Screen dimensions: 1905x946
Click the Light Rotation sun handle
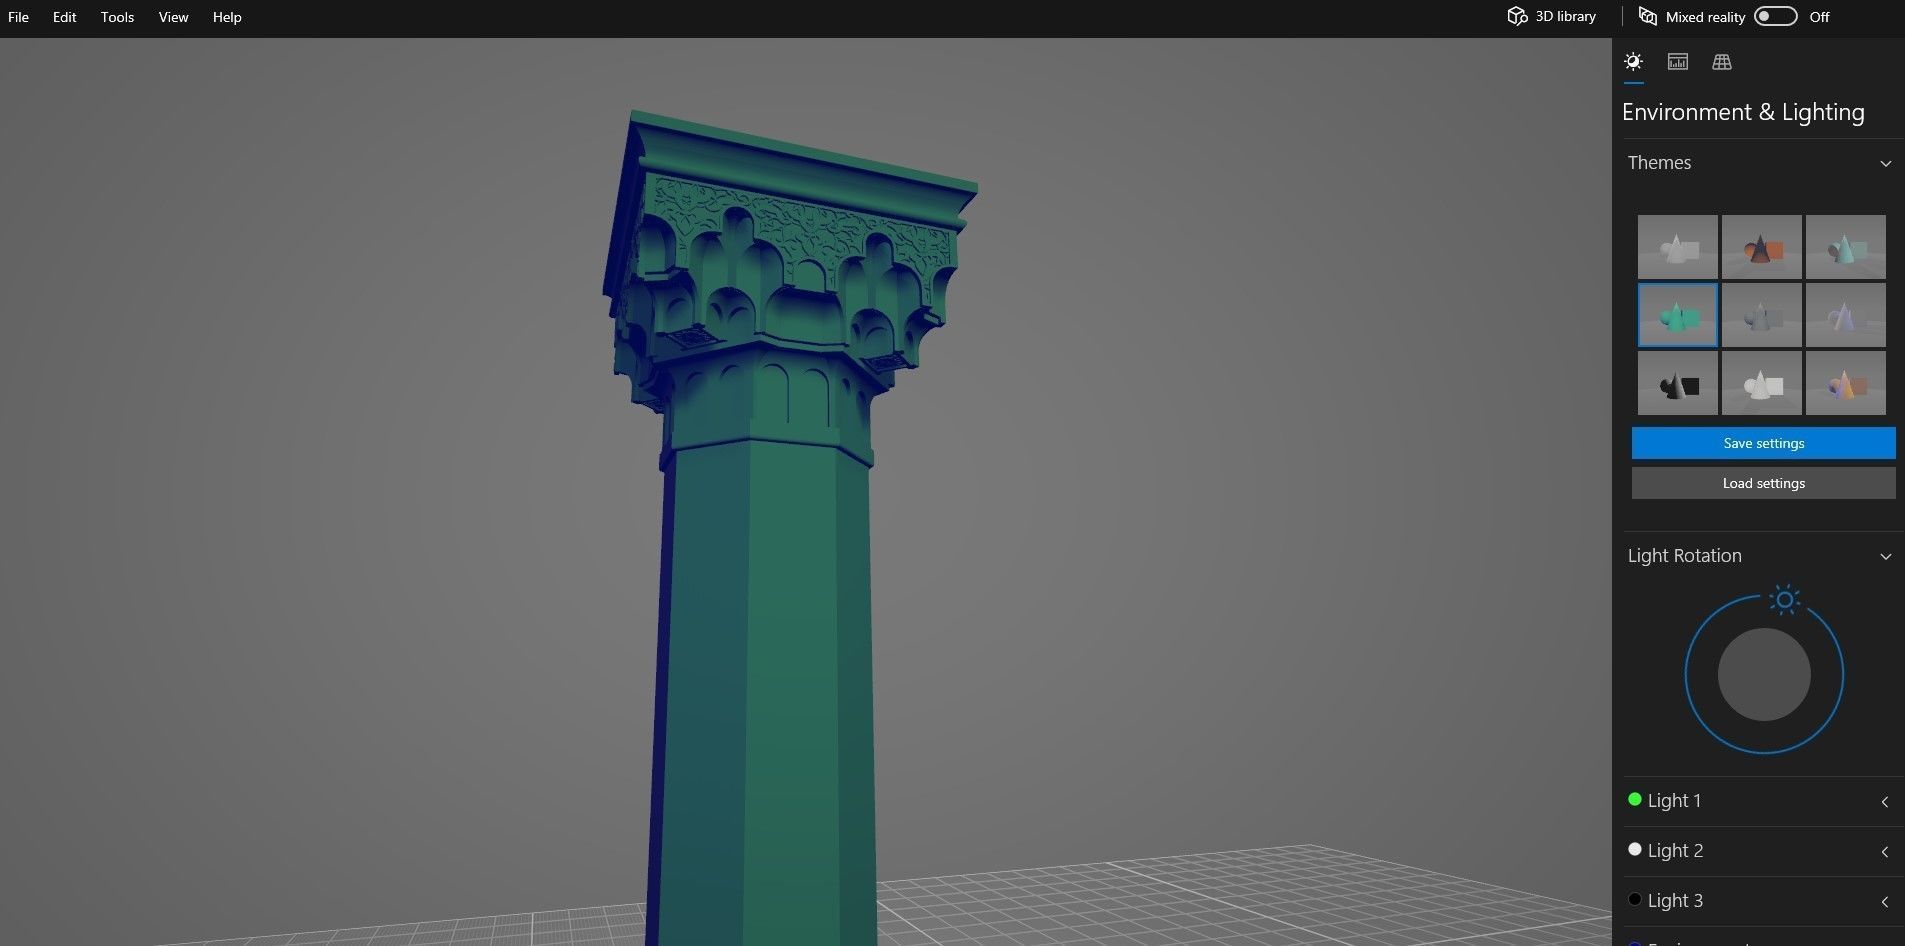1784,600
